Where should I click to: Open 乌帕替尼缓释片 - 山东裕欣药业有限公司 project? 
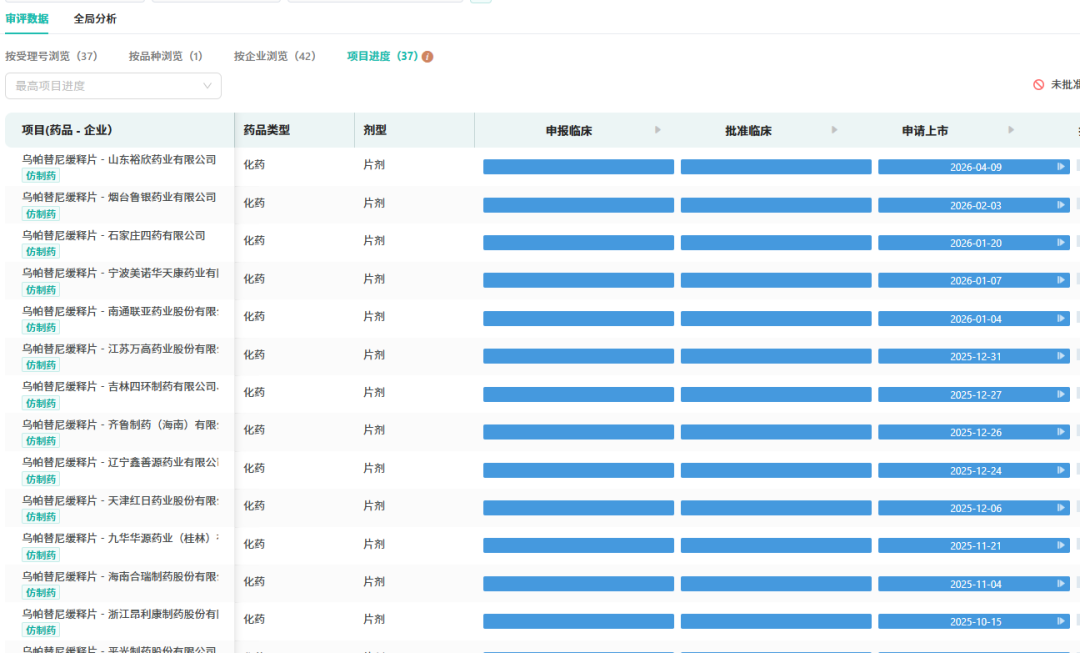(119, 159)
